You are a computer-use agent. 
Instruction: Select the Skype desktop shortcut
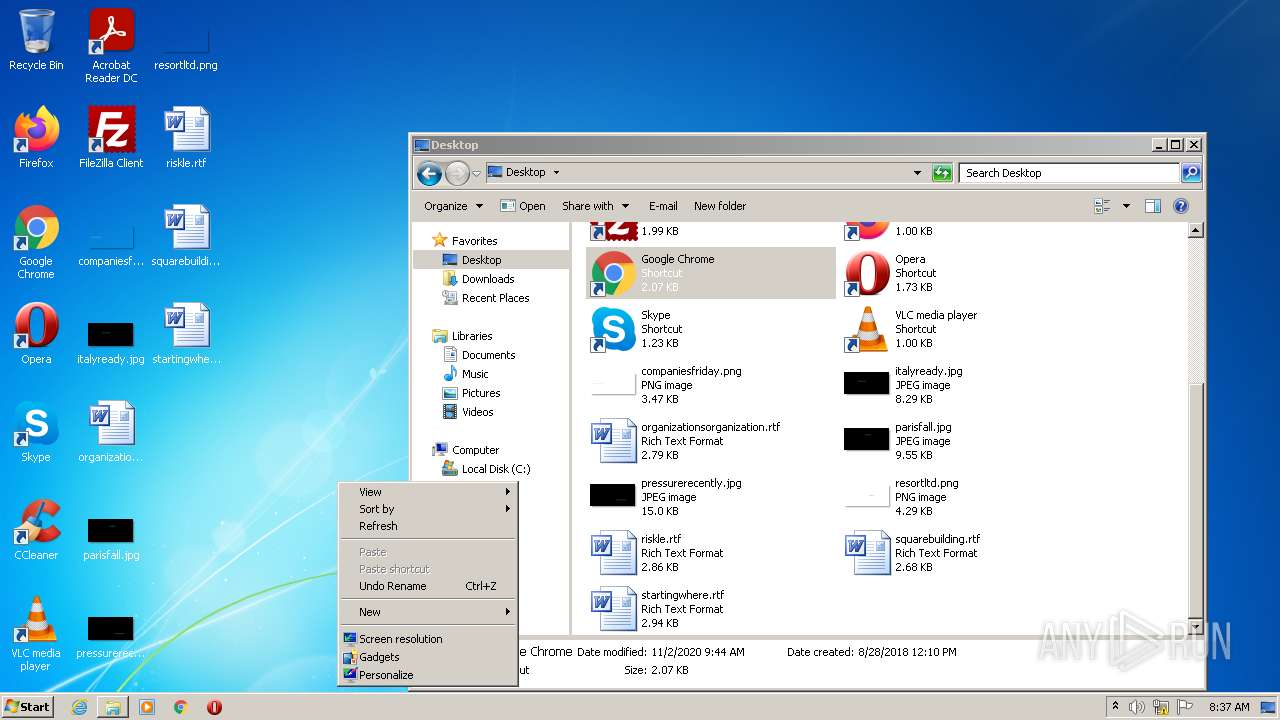[36, 432]
